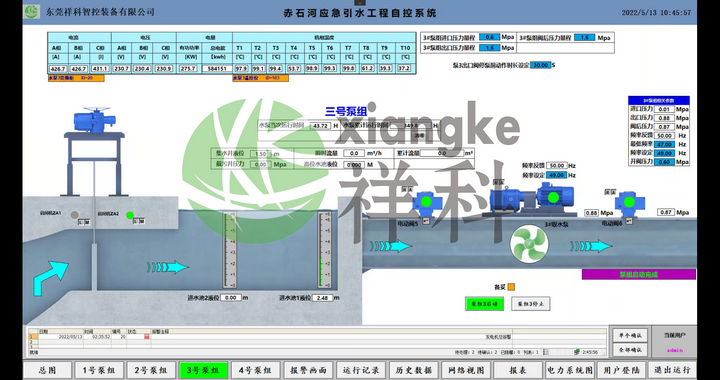
Task: Click the alarm list page stepper arrows
Action: pyautogui.click(x=545, y=352)
